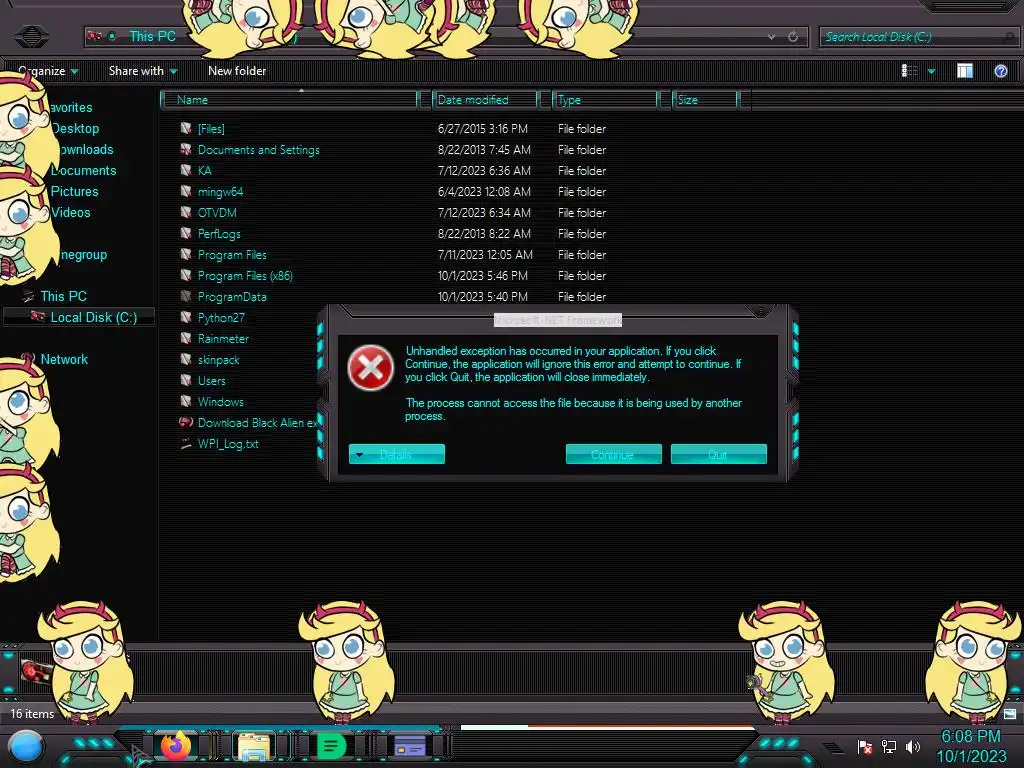Open the [Files] folder

(x=211, y=129)
